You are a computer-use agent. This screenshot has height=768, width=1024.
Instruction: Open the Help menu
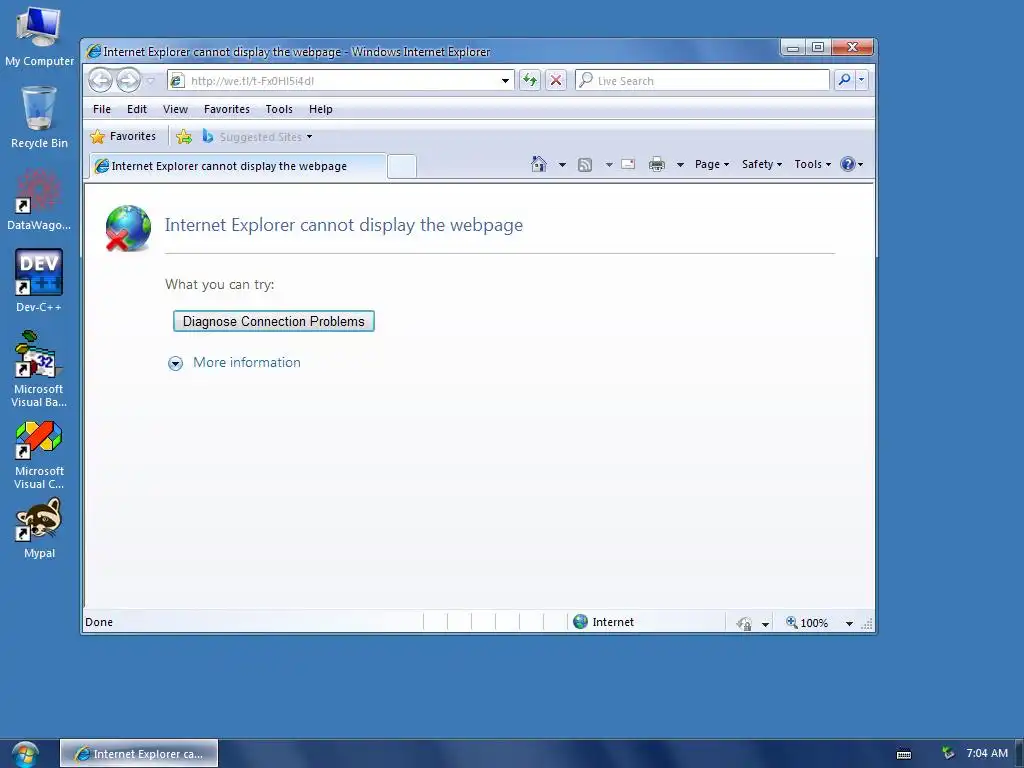pyautogui.click(x=320, y=109)
